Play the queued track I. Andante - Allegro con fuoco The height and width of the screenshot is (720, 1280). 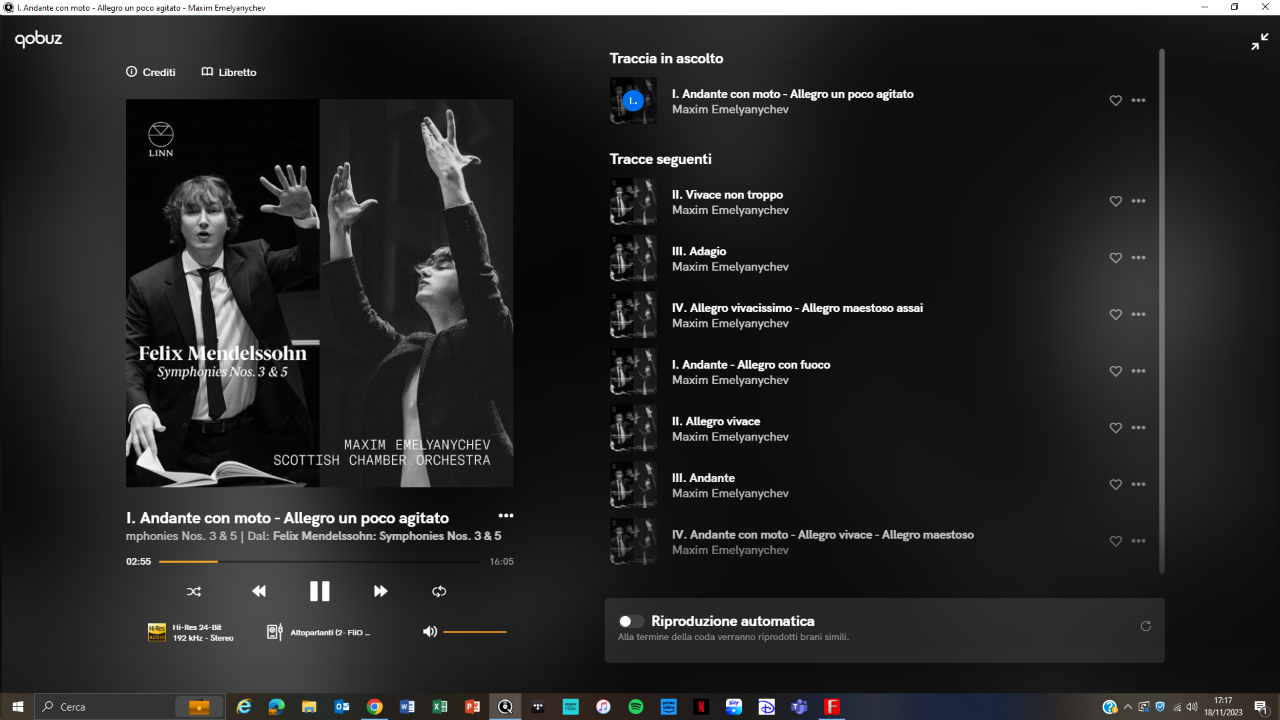click(x=751, y=365)
